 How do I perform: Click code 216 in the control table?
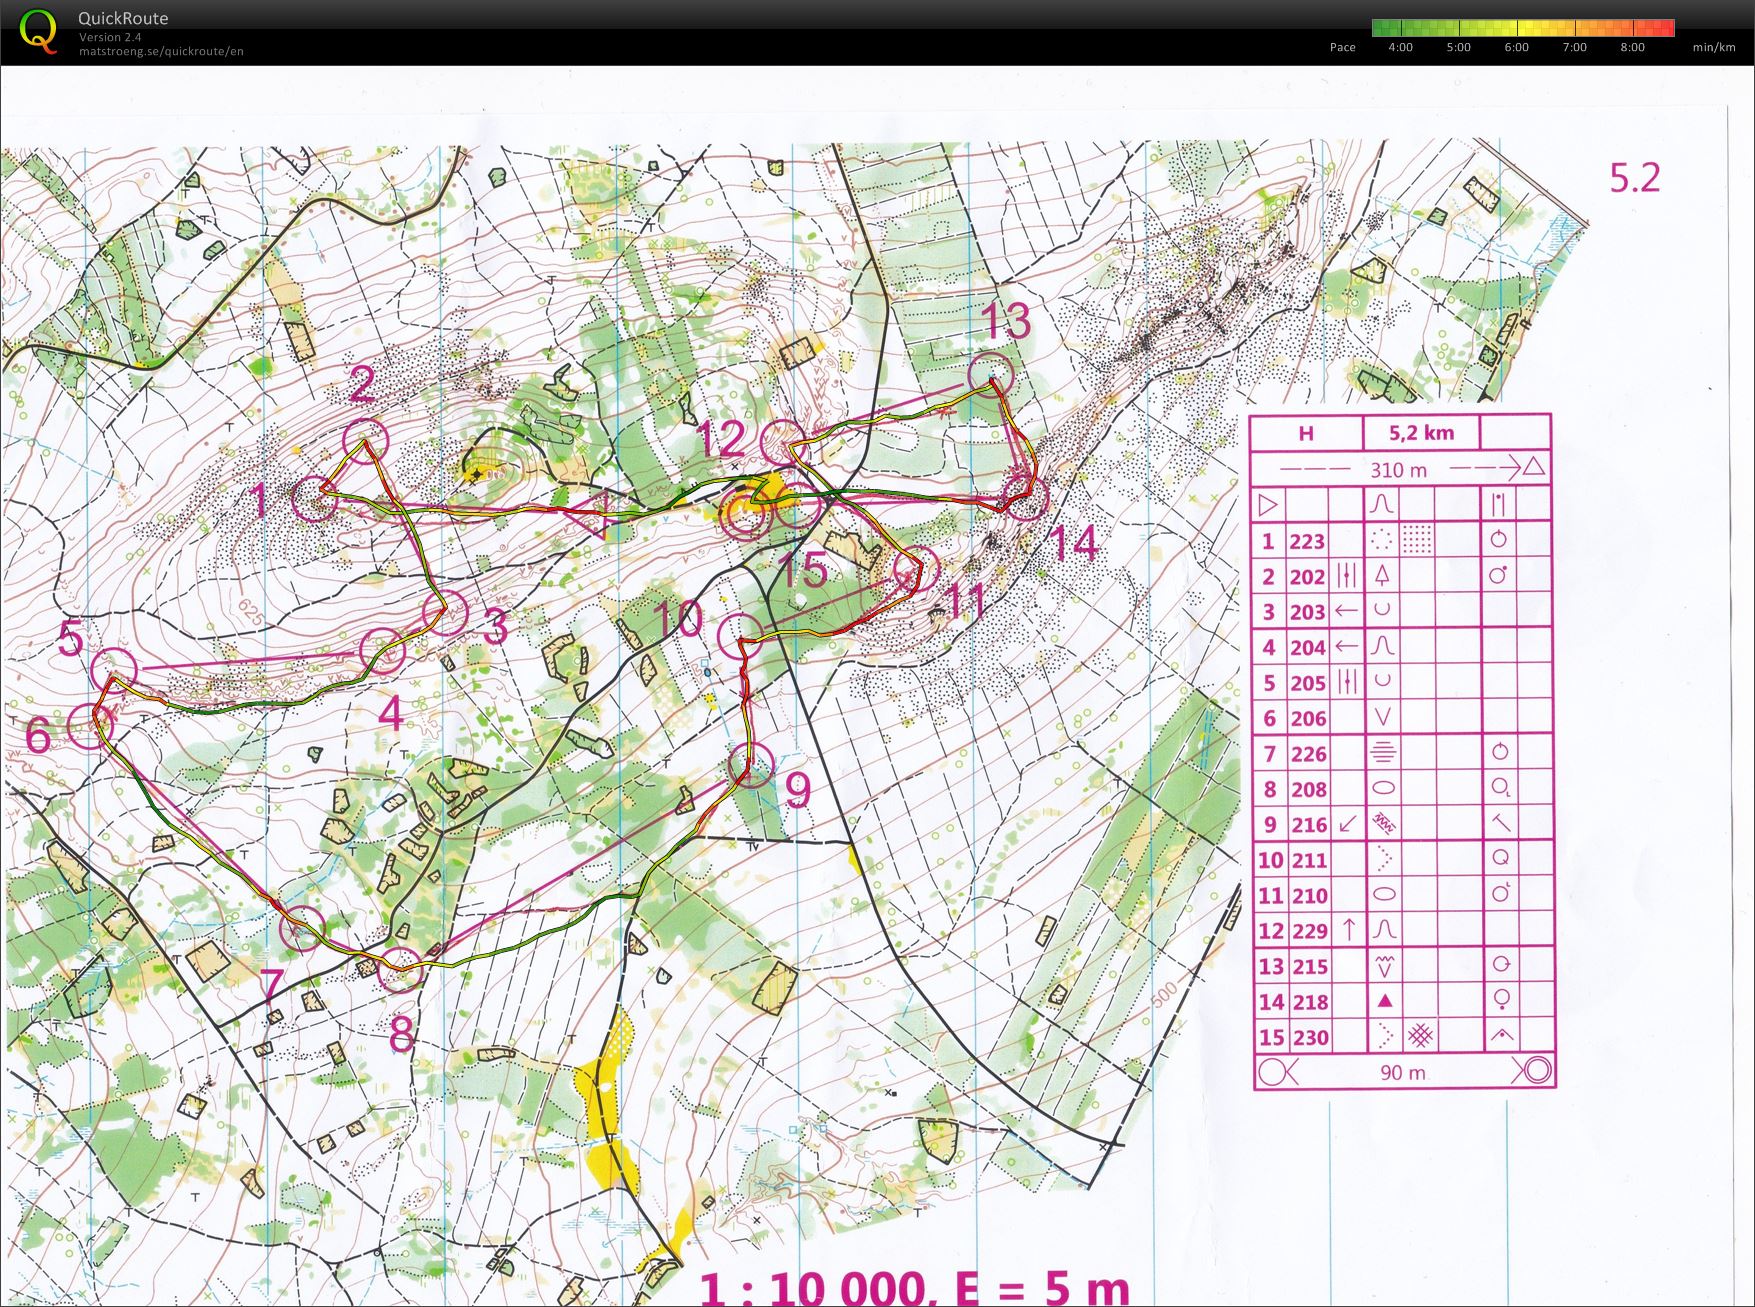coord(1307,826)
